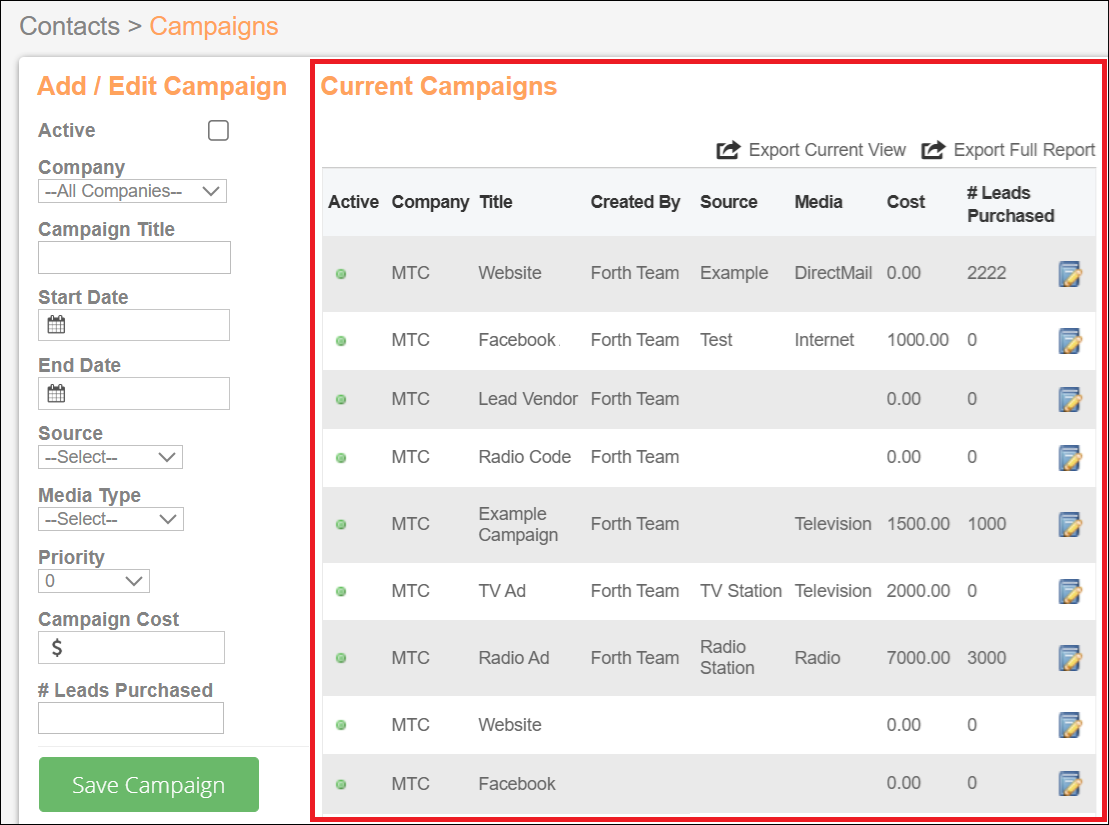This screenshot has width=1109, height=825.
Task: Tick the Active checkbox
Action: click(x=219, y=130)
